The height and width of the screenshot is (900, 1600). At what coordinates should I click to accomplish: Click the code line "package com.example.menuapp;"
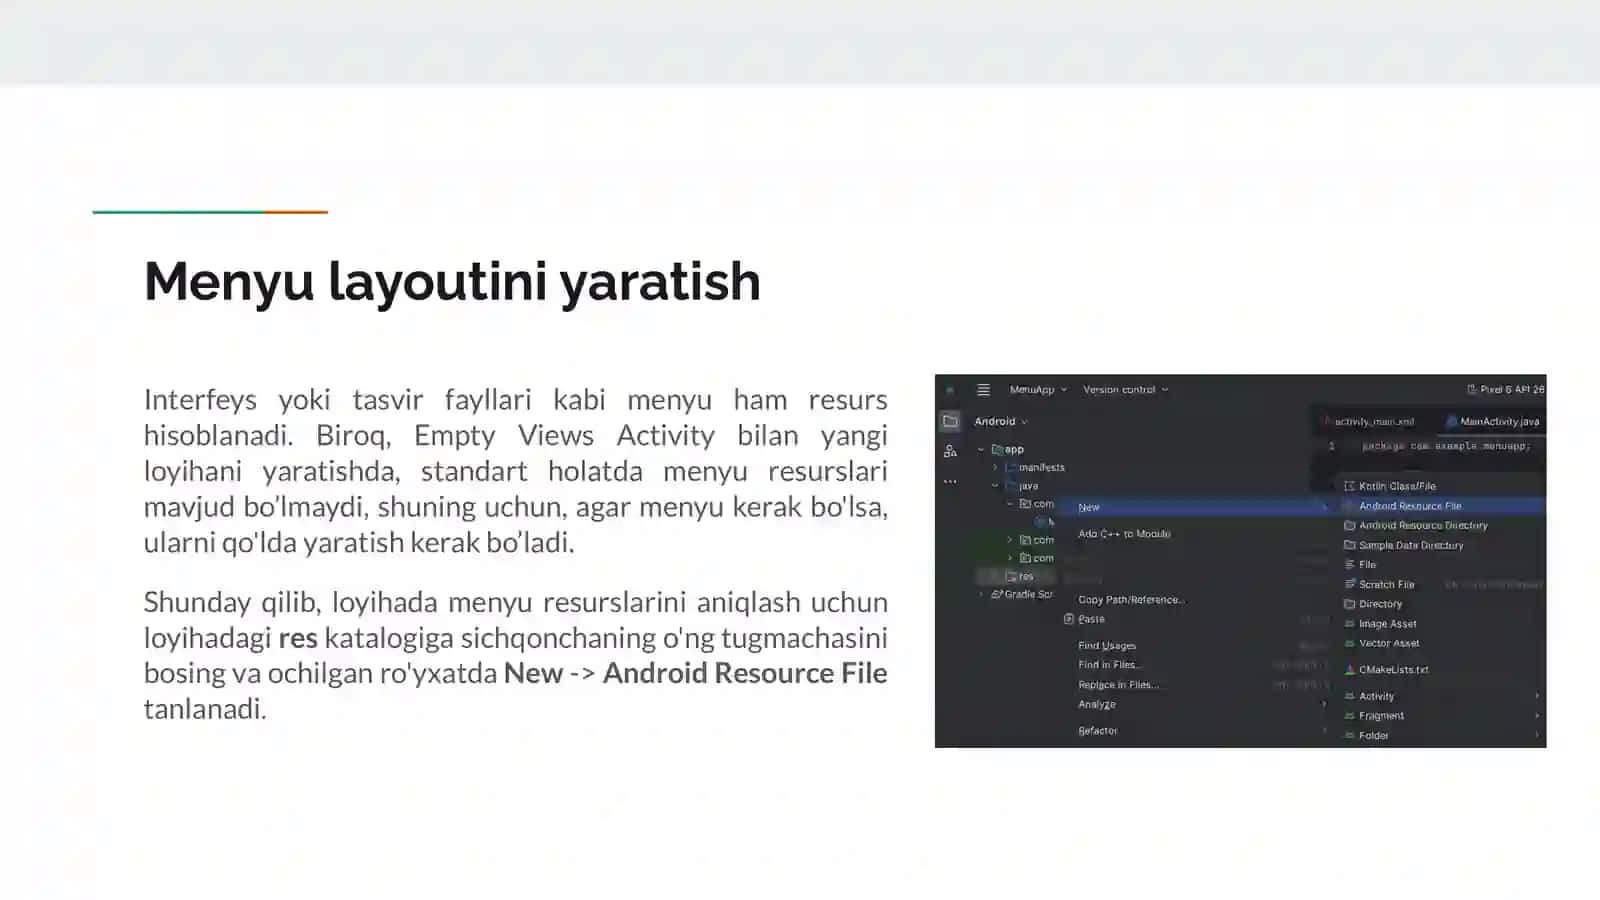[1446, 446]
